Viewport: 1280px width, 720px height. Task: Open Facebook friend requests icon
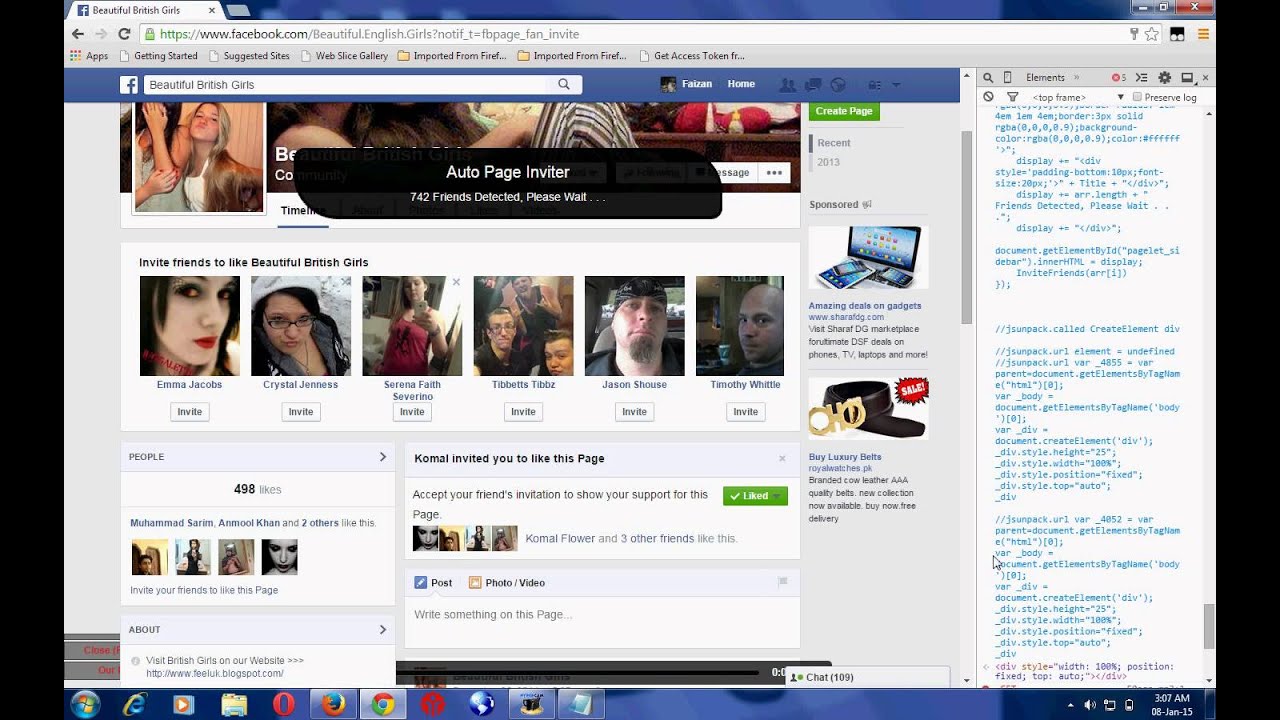point(788,85)
